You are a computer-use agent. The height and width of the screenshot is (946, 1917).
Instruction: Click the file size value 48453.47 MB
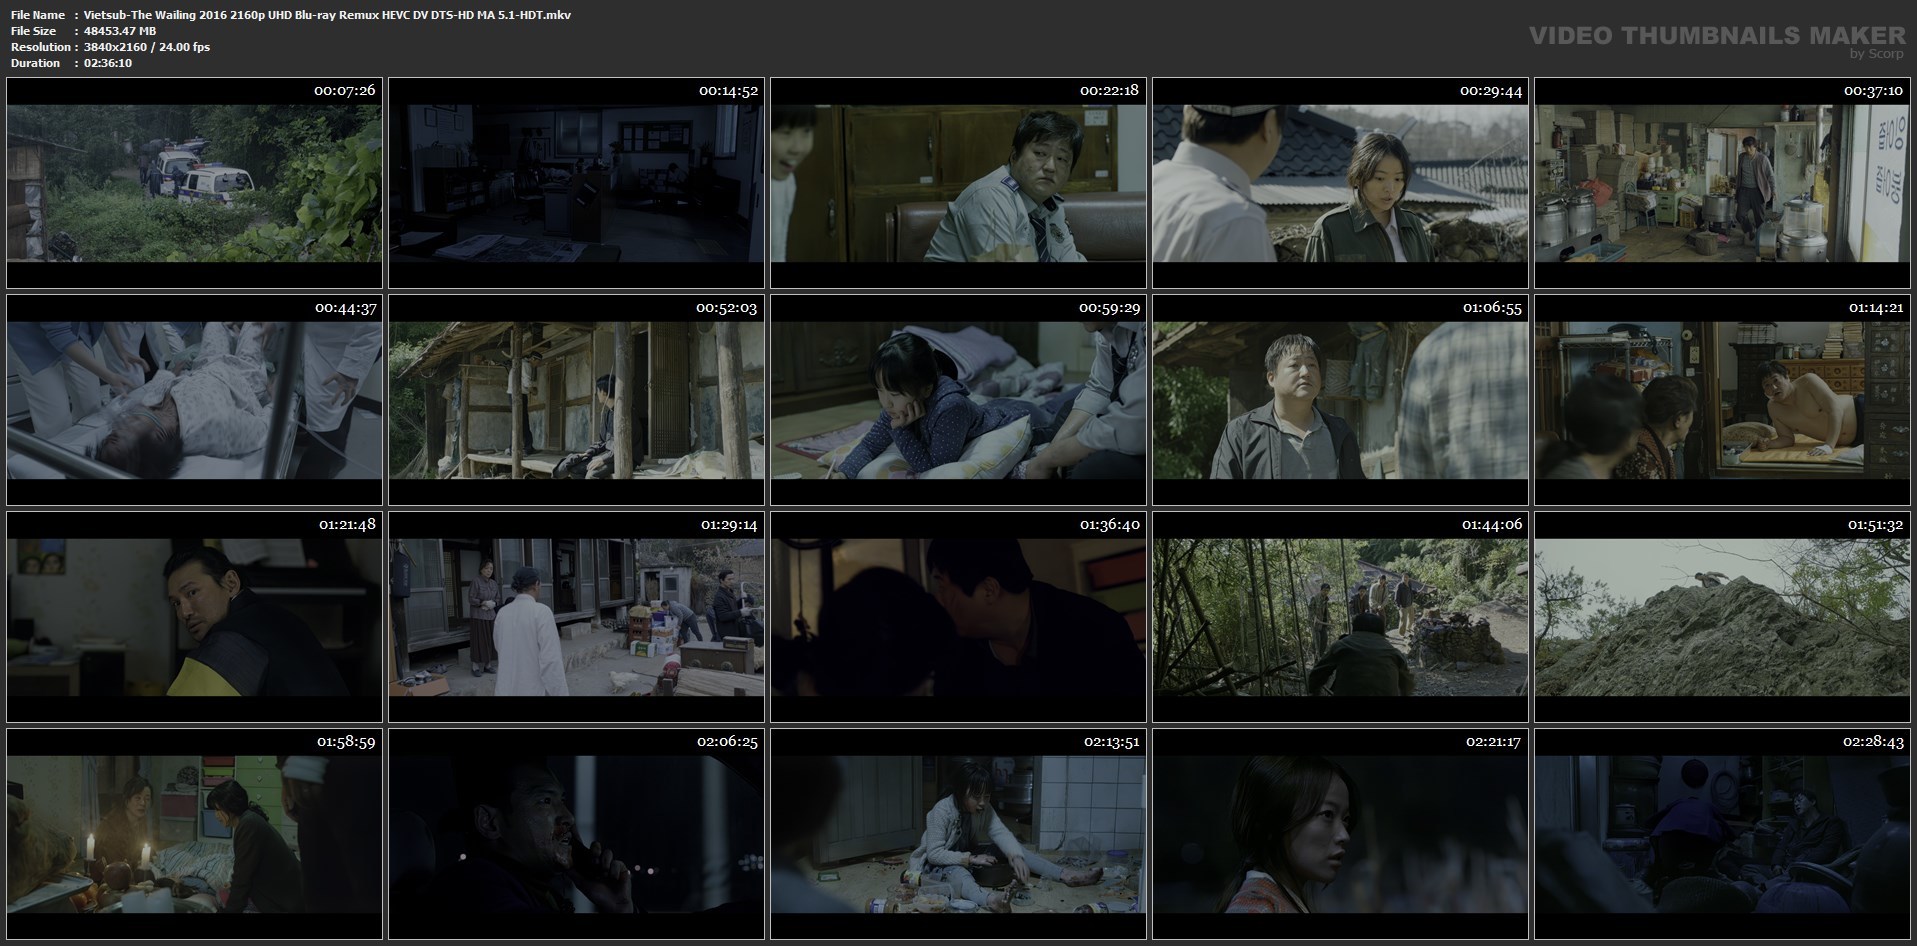coord(120,31)
